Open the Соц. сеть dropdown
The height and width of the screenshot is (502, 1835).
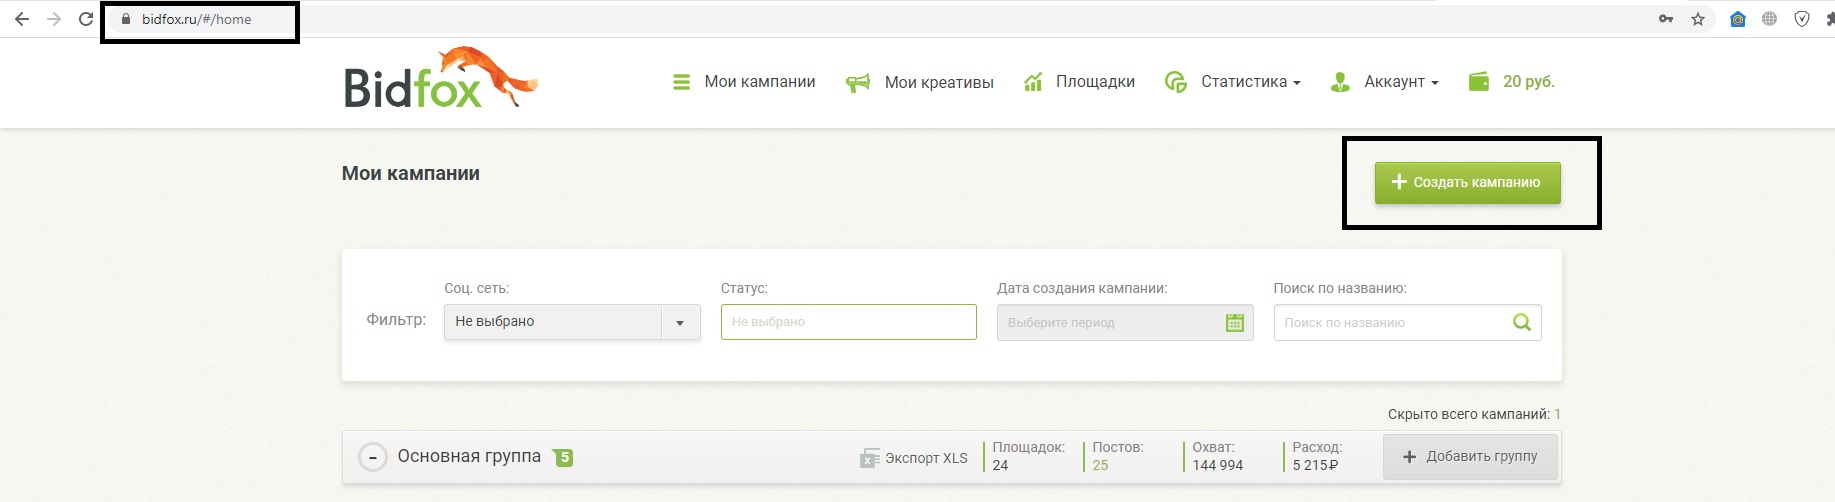[x=572, y=322]
